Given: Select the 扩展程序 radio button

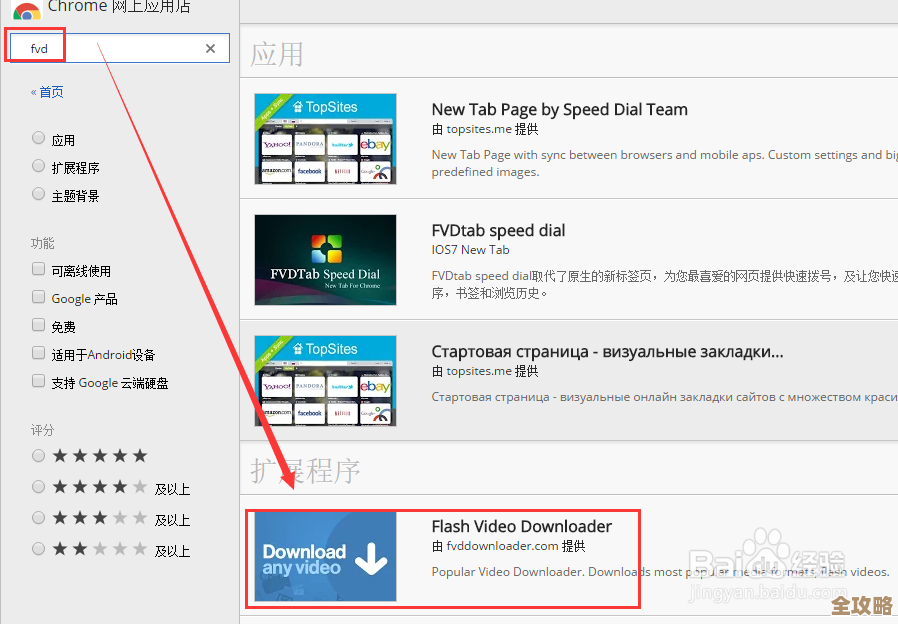Looking at the screenshot, I should 39,167.
